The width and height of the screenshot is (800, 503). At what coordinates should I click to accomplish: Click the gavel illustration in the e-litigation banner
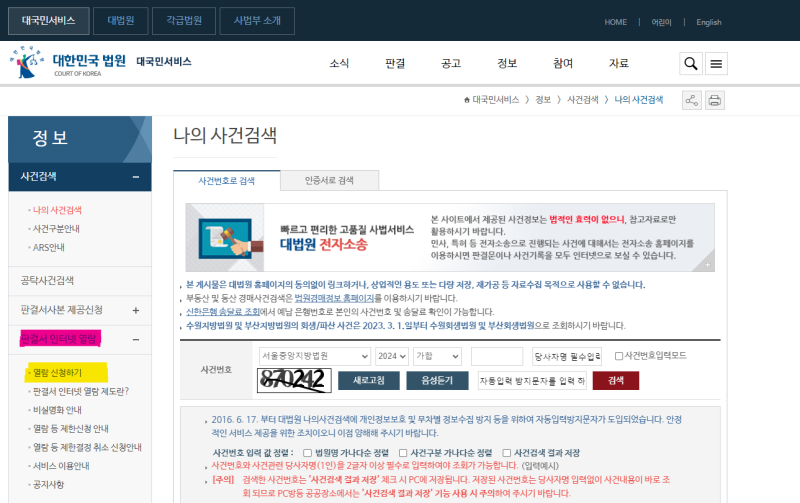(225, 238)
